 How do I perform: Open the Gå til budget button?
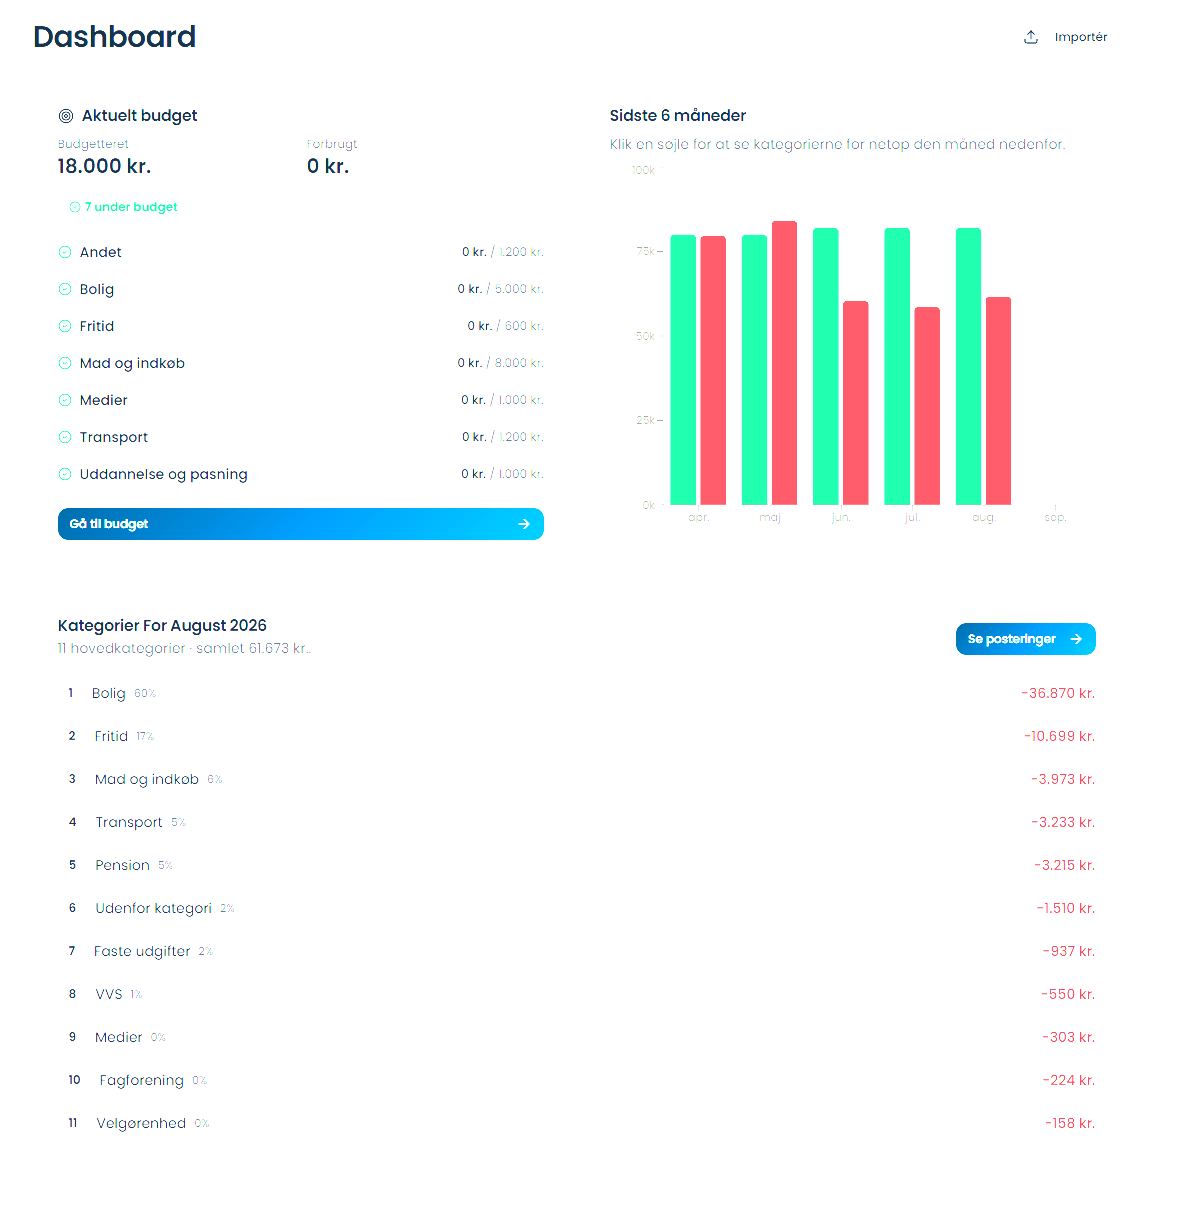tap(301, 524)
